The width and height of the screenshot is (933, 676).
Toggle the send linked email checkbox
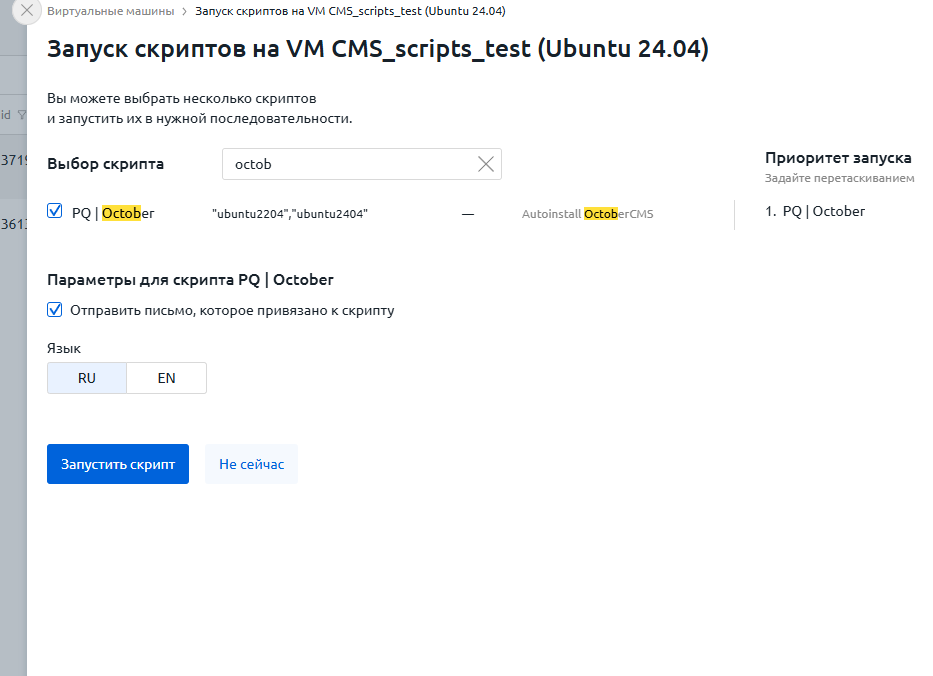[x=55, y=309]
